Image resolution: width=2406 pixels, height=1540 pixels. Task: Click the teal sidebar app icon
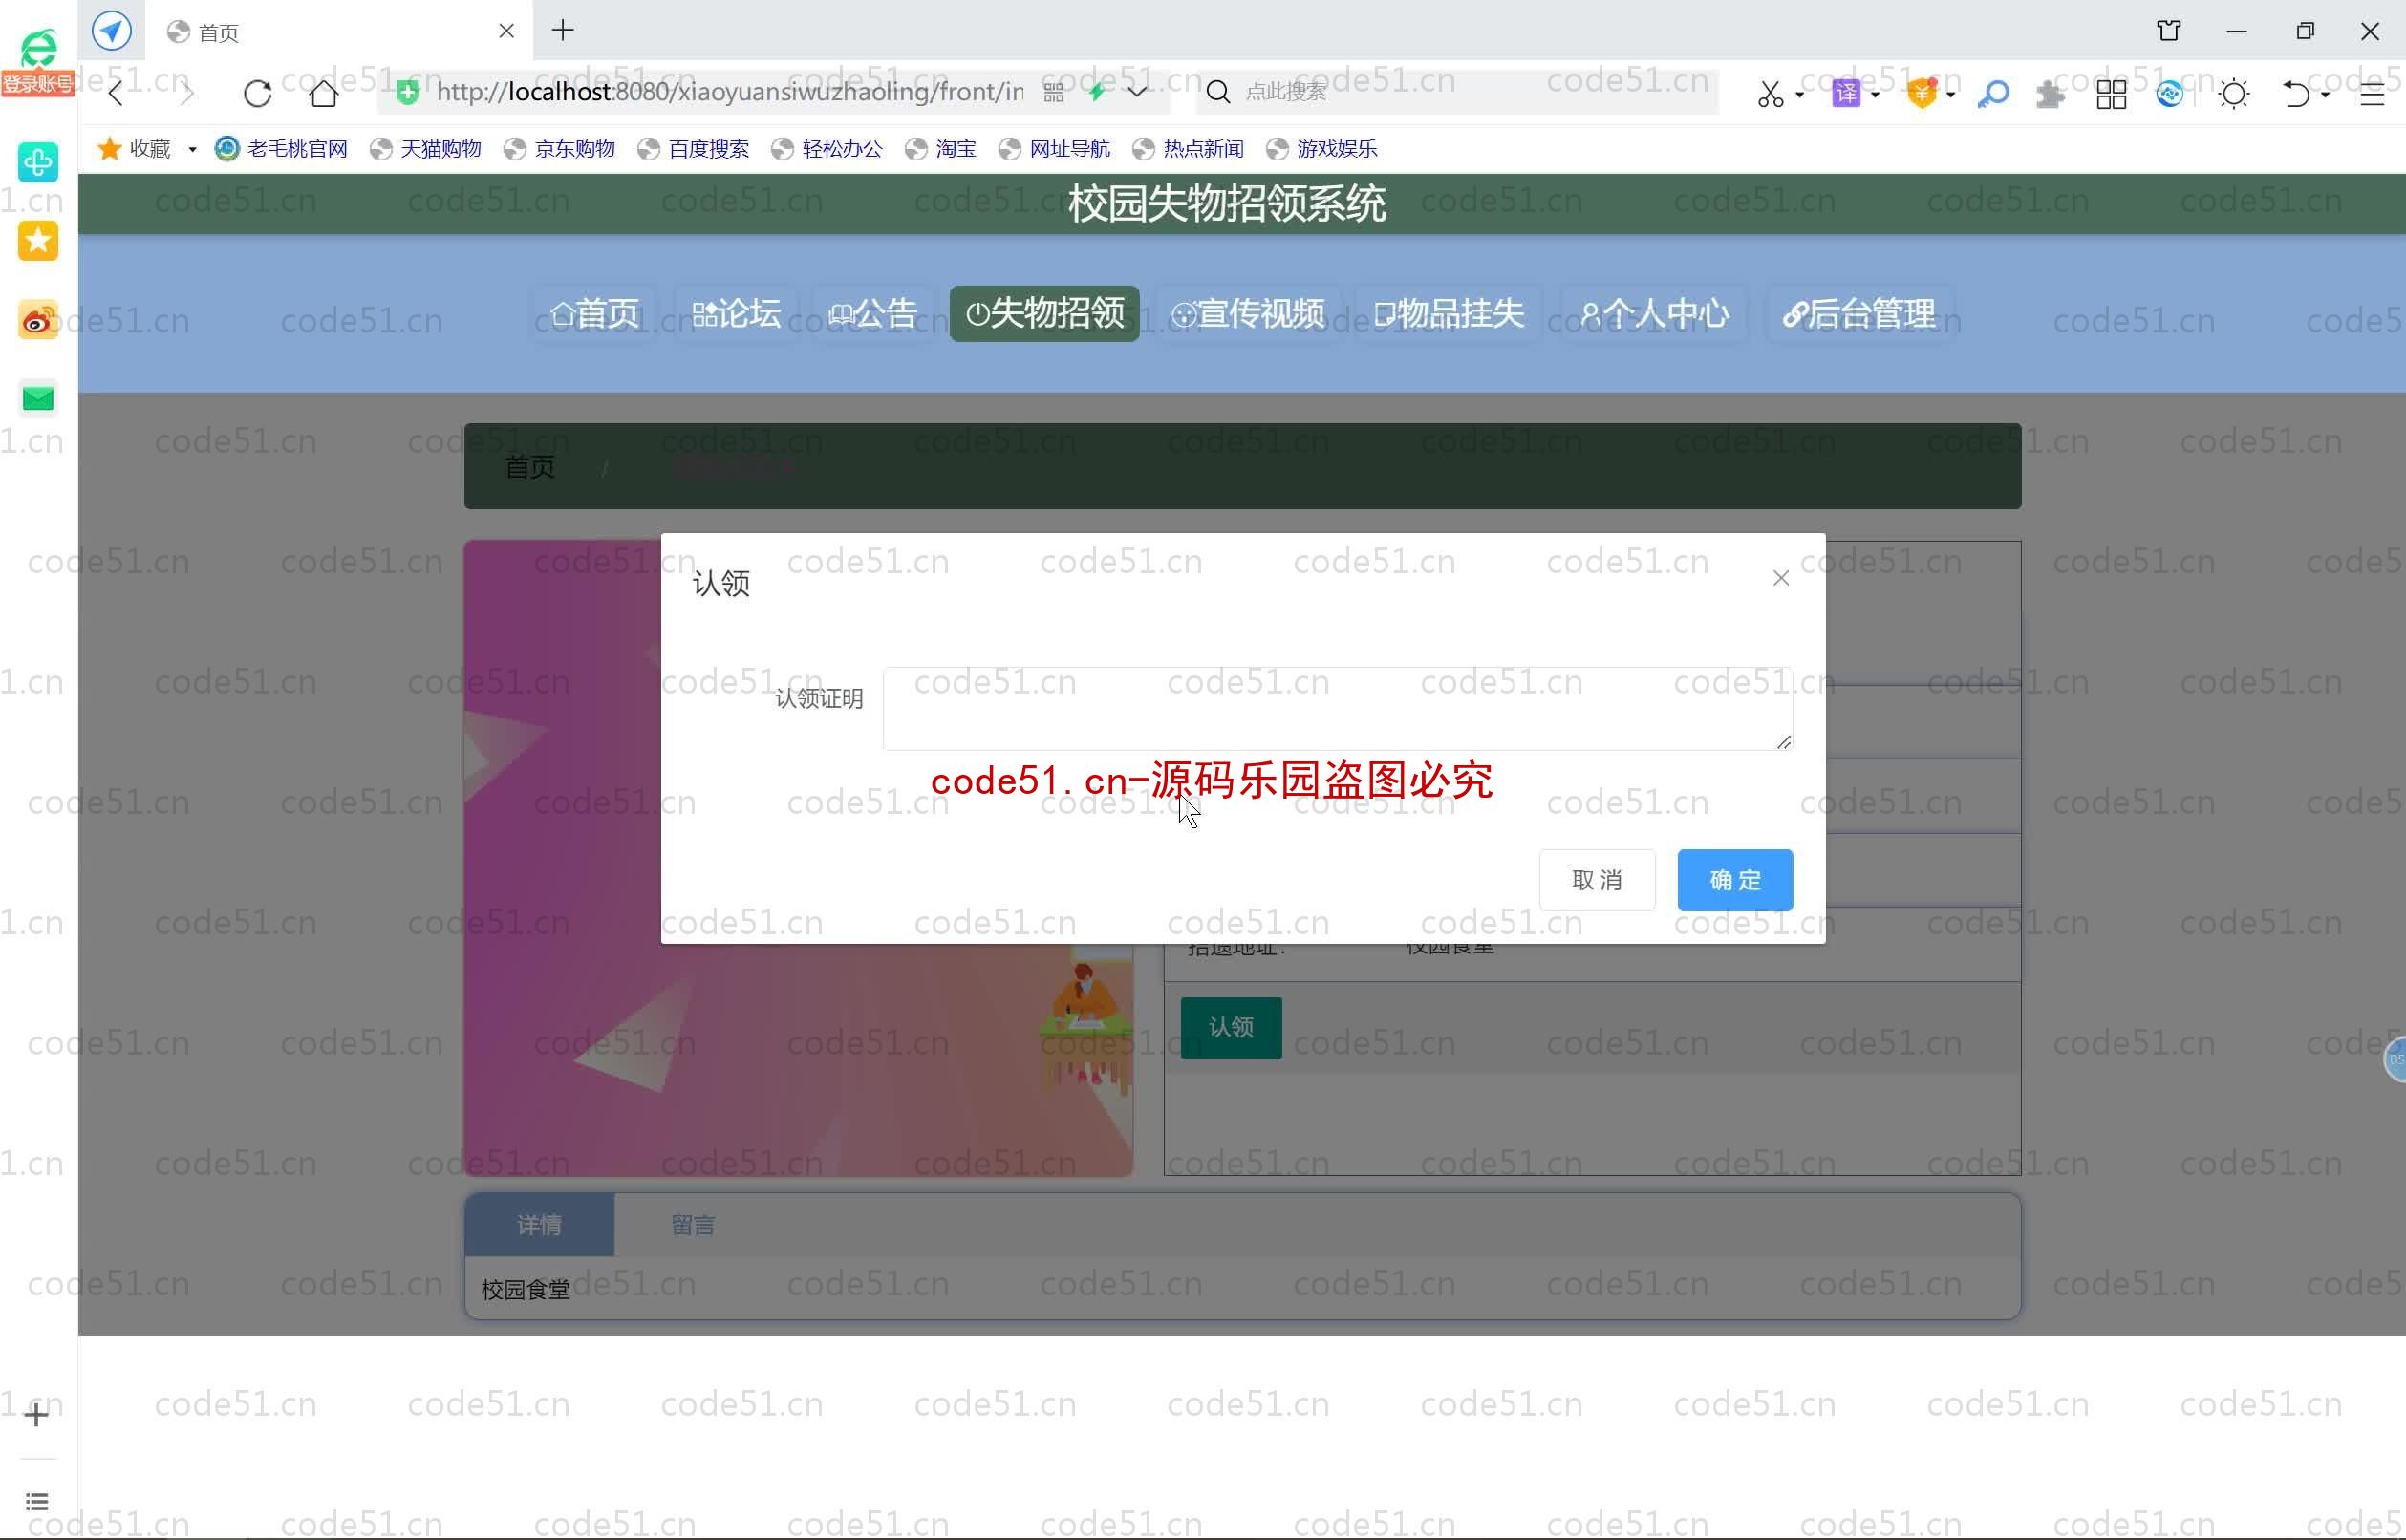38,161
